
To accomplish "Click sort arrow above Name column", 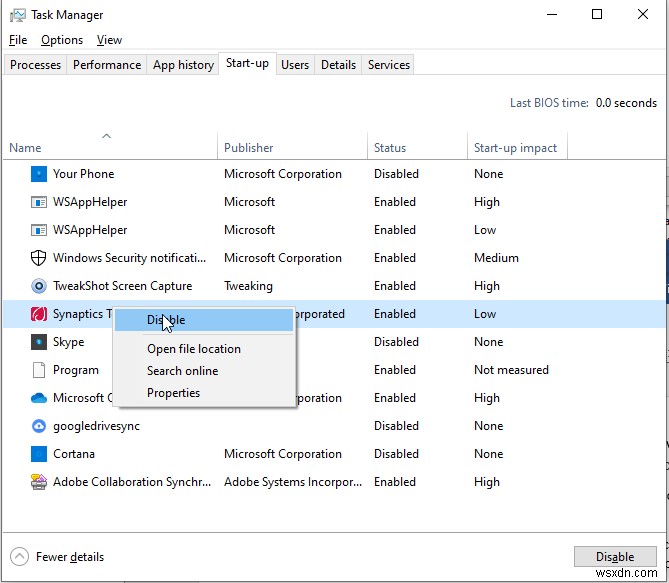I will [x=106, y=136].
